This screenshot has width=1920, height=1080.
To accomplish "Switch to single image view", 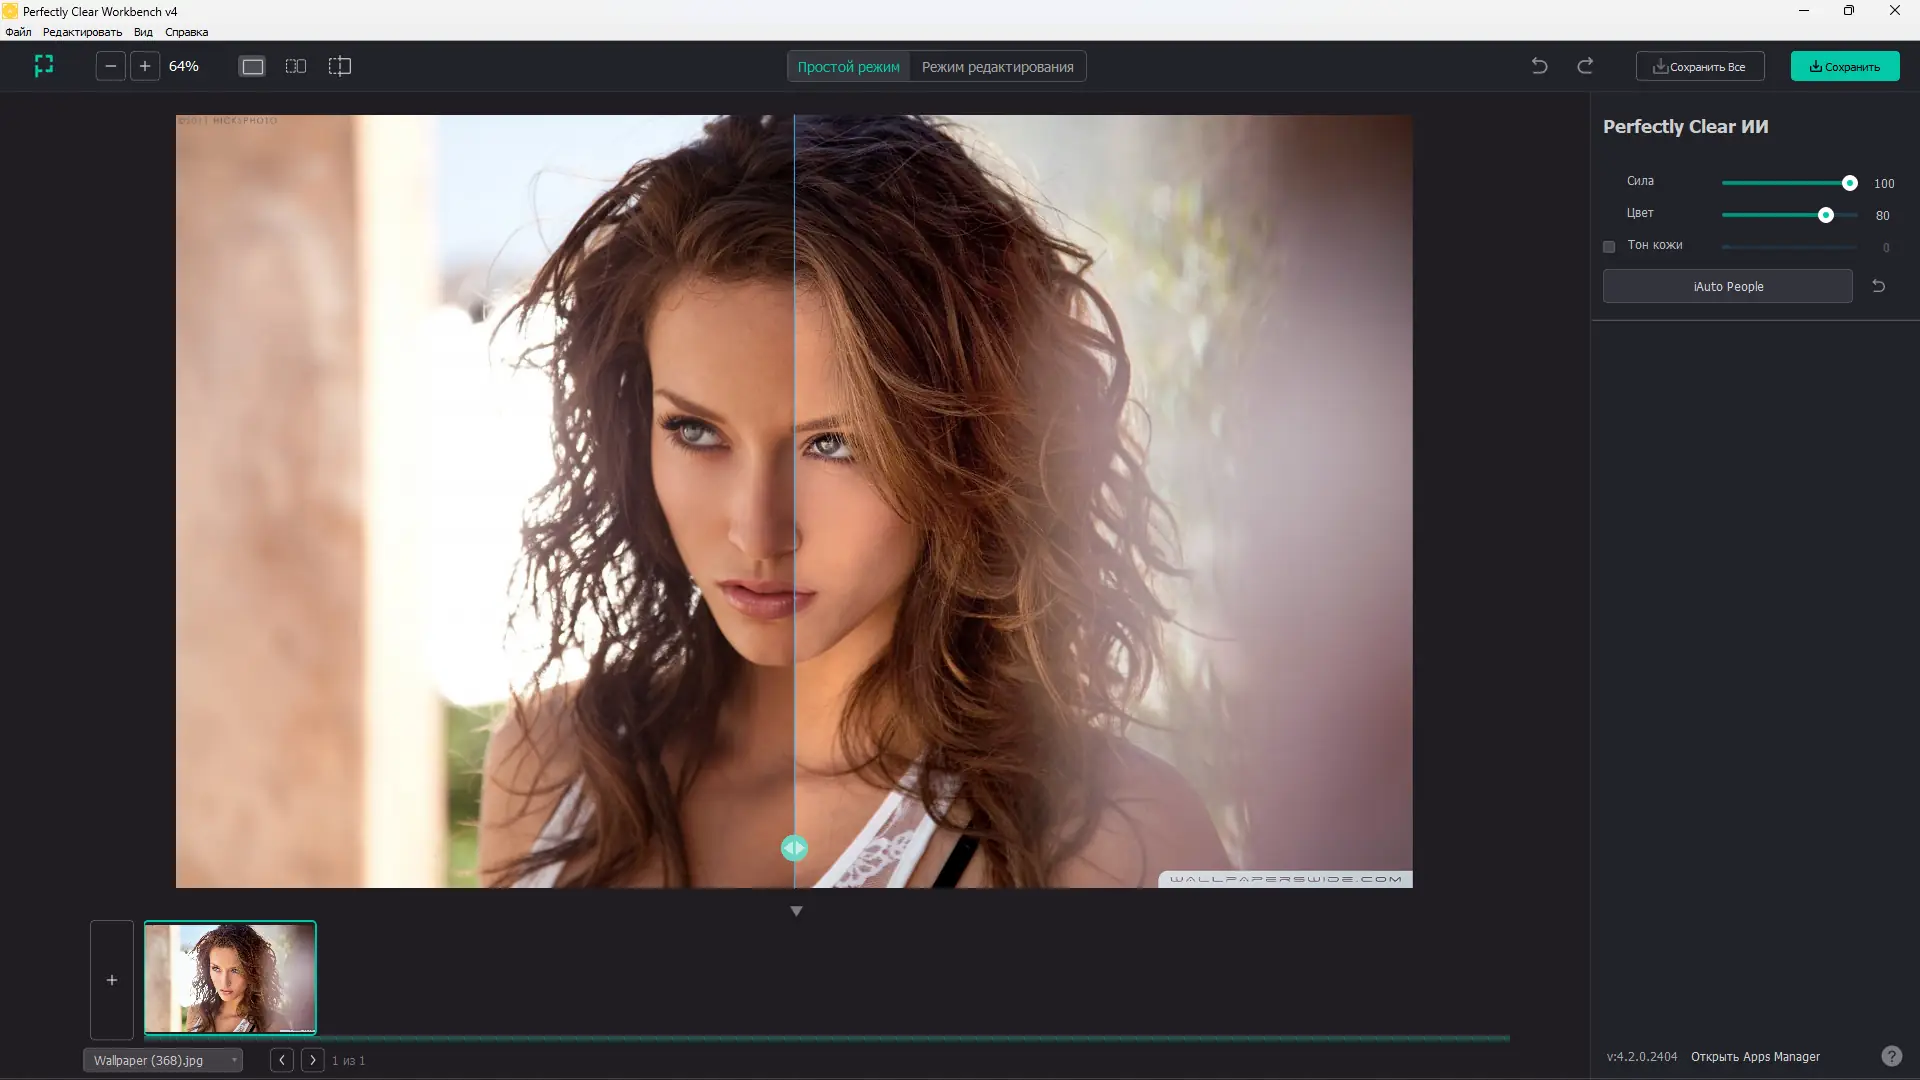I will tap(252, 66).
